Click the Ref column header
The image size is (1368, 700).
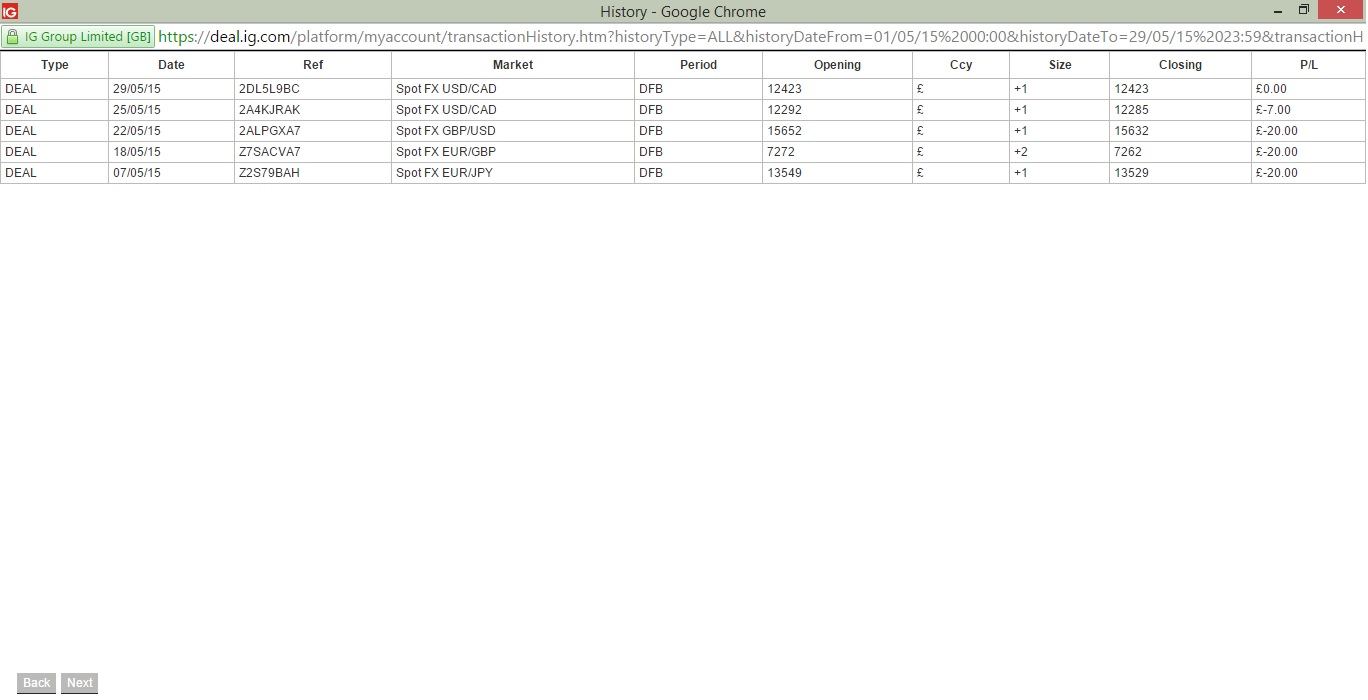[x=313, y=65]
